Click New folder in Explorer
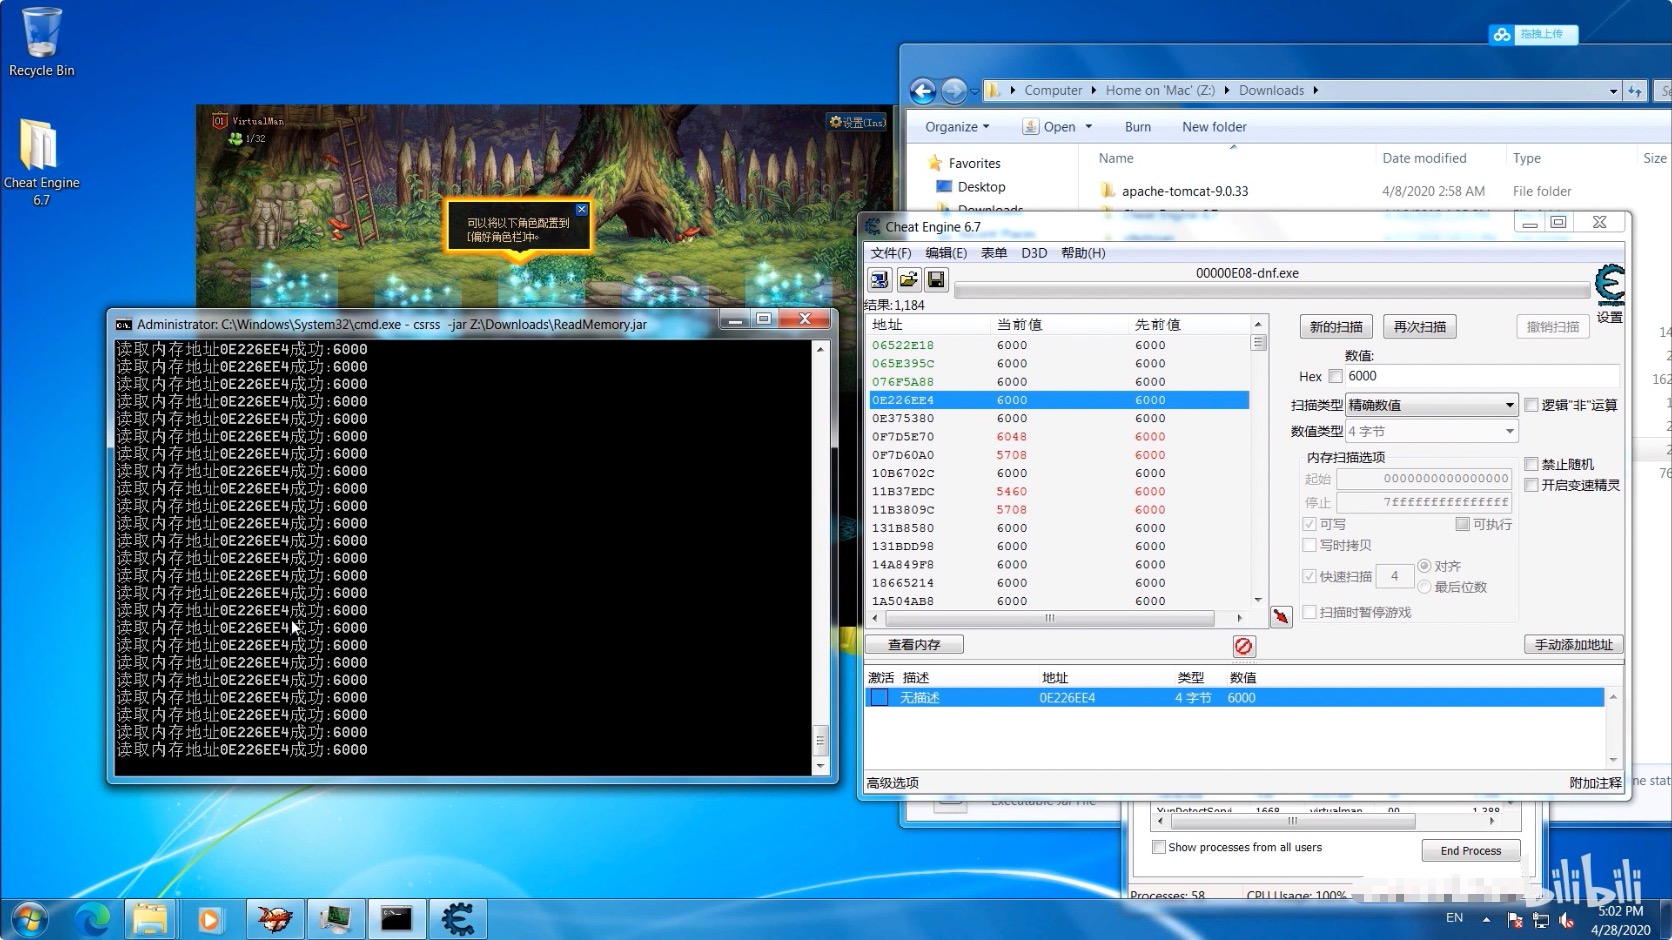Screen dimensions: 1672x940 point(1214,127)
